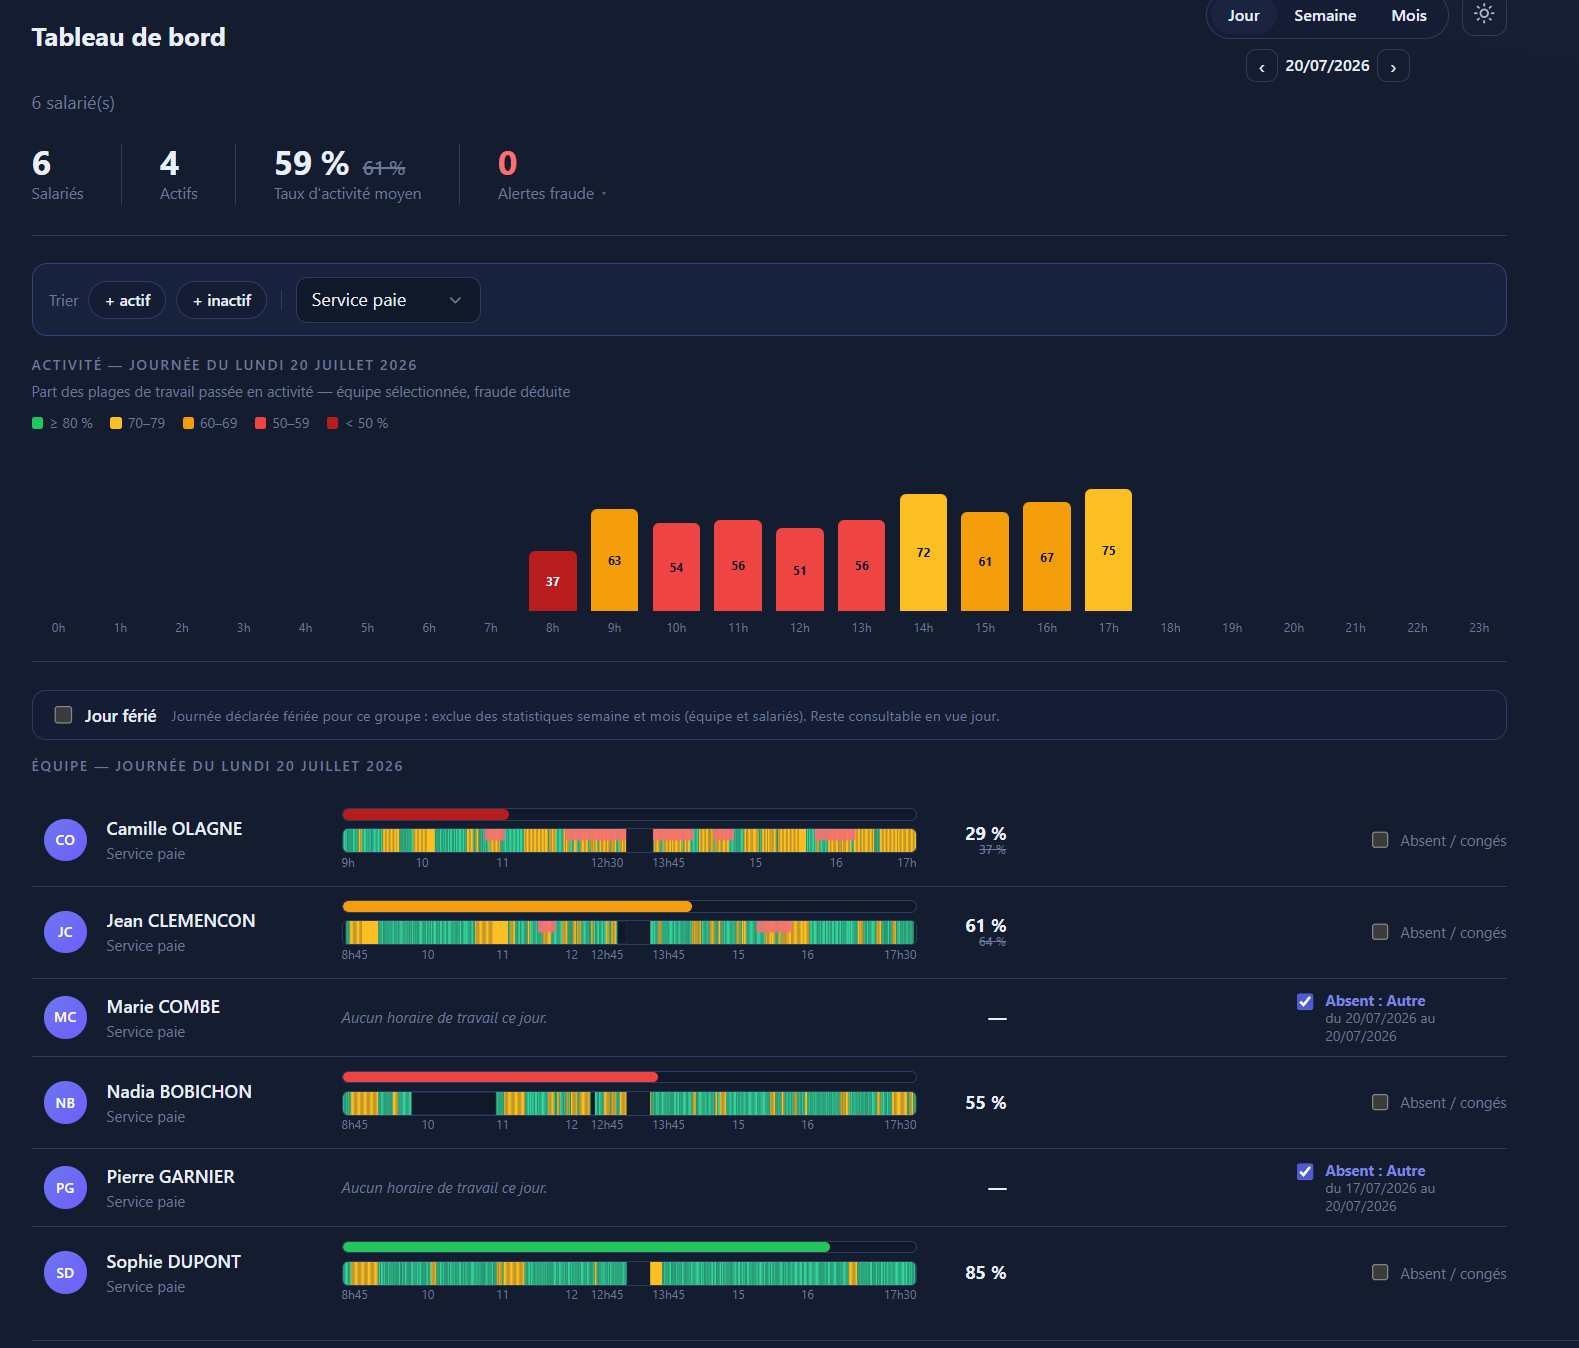Click Nadia BOBICHON's 55 % value
Image resolution: width=1579 pixels, height=1348 pixels.
pyautogui.click(x=986, y=1103)
